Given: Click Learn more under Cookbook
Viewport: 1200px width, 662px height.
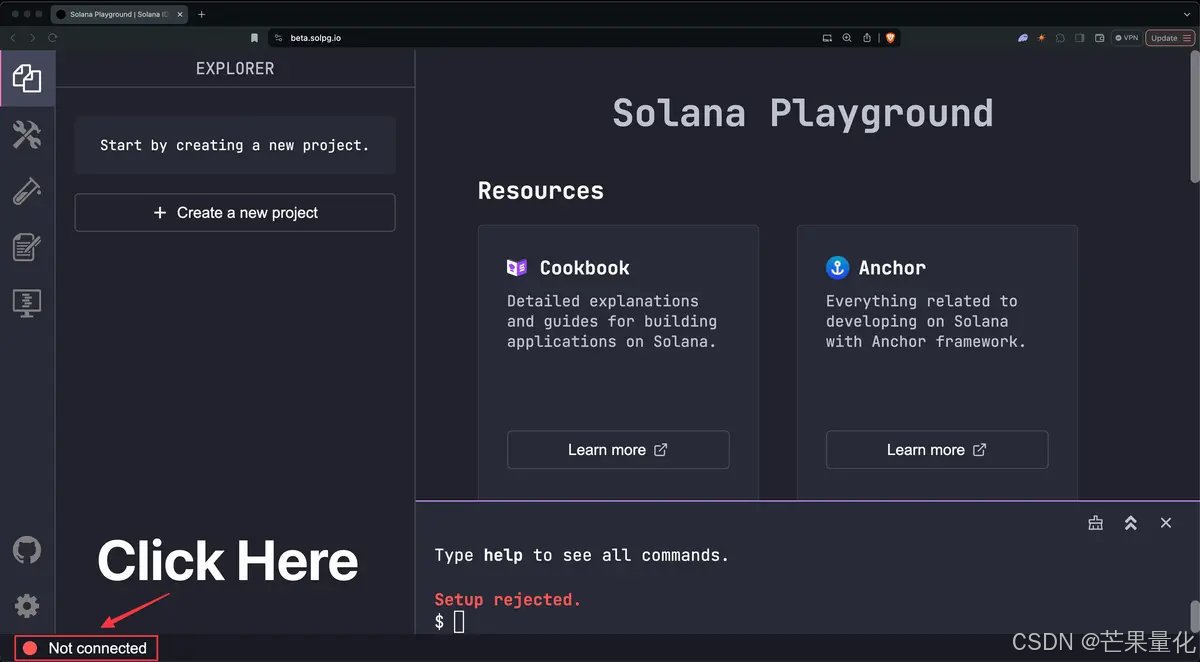Looking at the screenshot, I should [618, 450].
